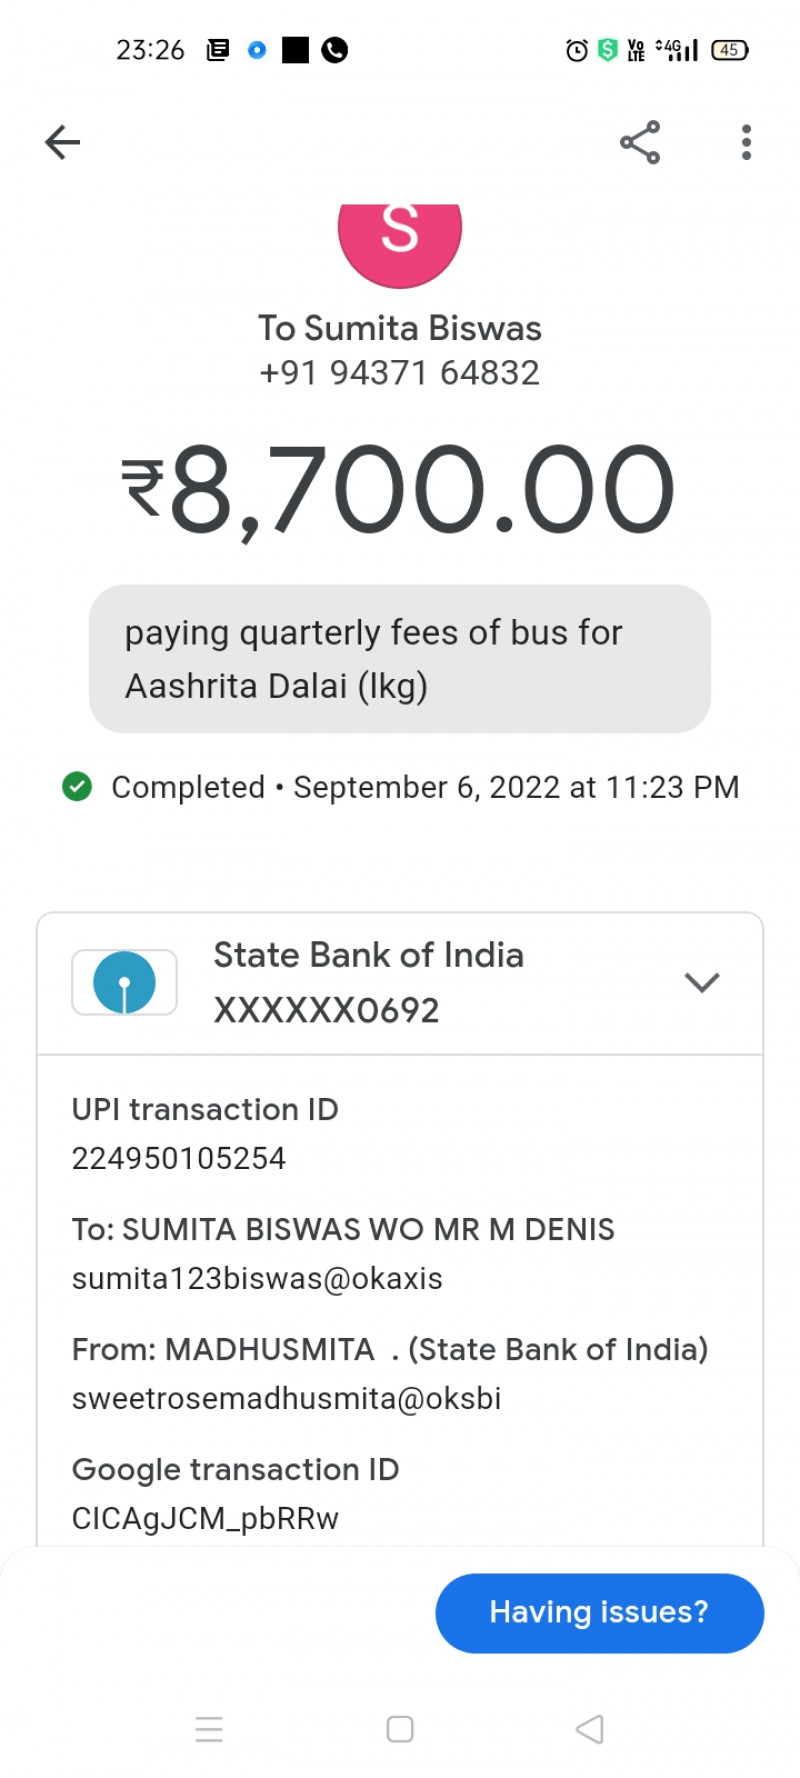Tap the ₹8,700.00 amount
The width and height of the screenshot is (800, 1778).
400,490
